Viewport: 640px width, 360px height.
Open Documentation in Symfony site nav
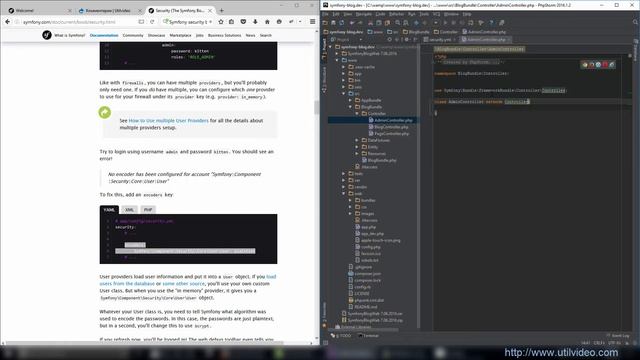point(104,36)
